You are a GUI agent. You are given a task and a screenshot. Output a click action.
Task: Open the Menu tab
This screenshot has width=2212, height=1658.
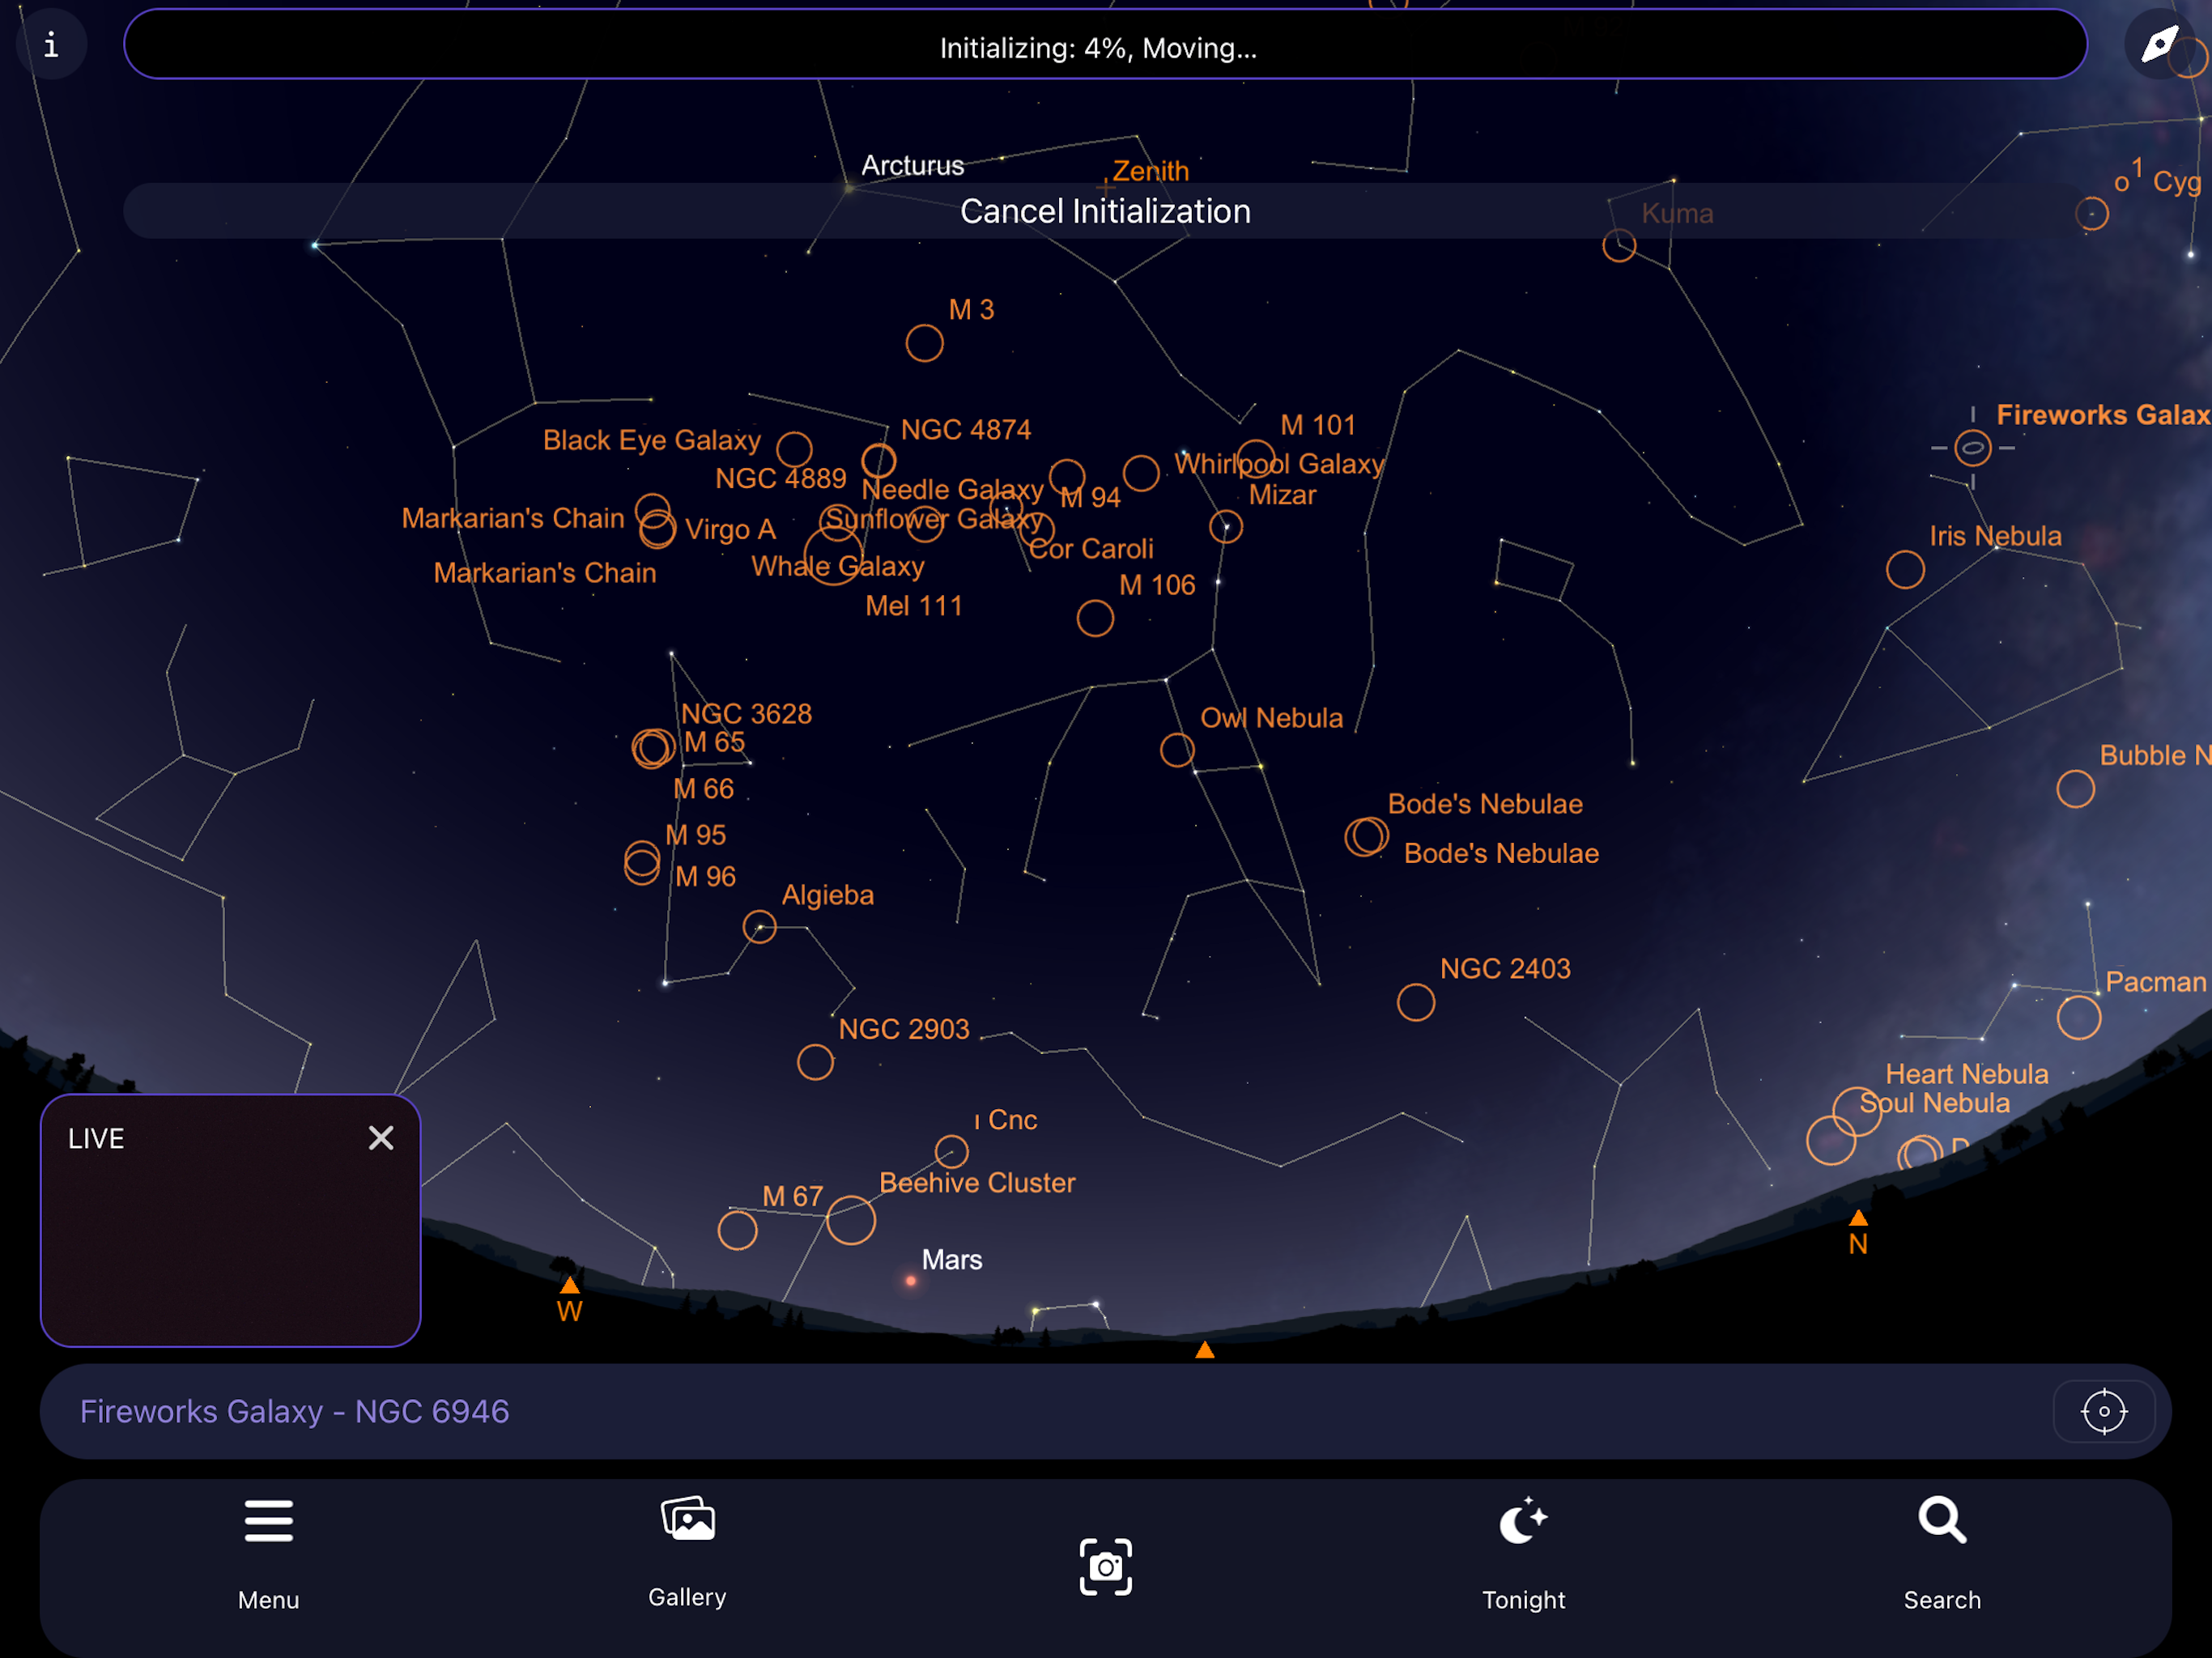tap(269, 1556)
